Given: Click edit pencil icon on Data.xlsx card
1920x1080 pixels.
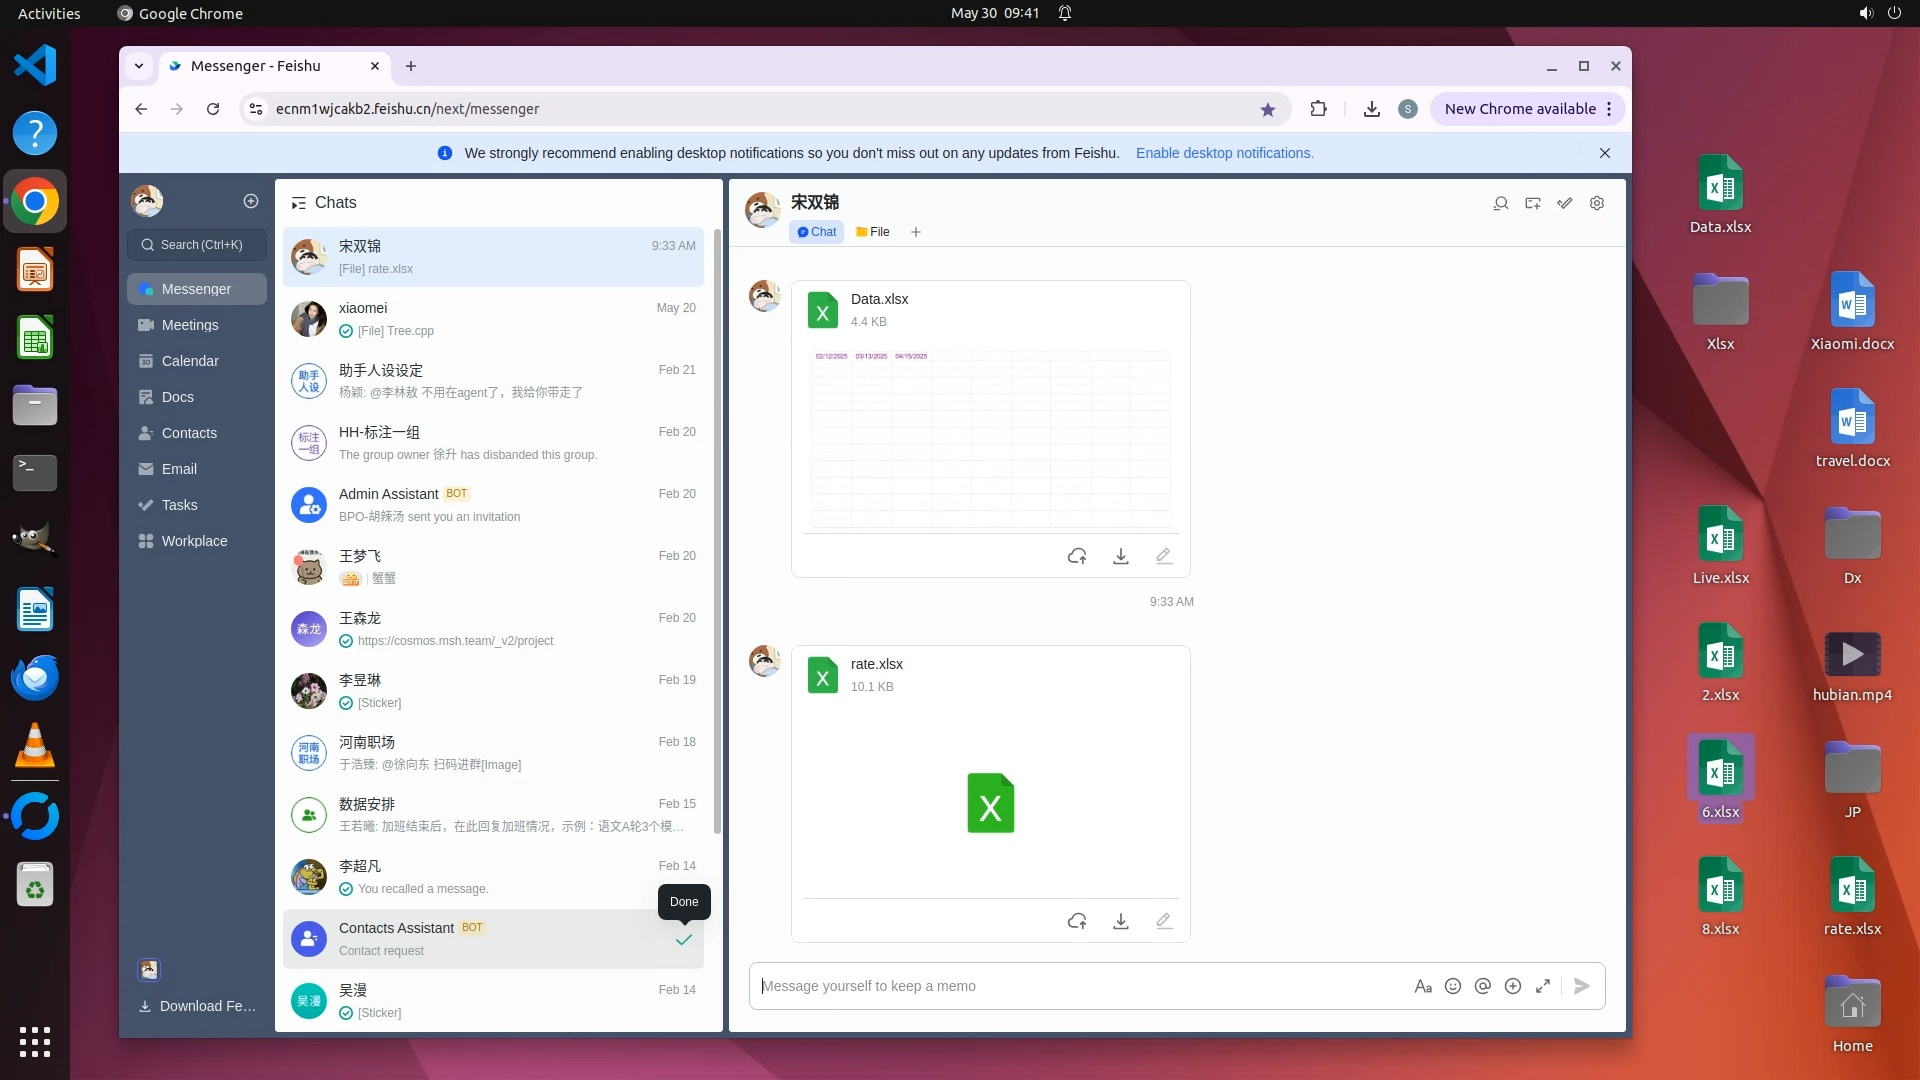Looking at the screenshot, I should click(x=1163, y=556).
